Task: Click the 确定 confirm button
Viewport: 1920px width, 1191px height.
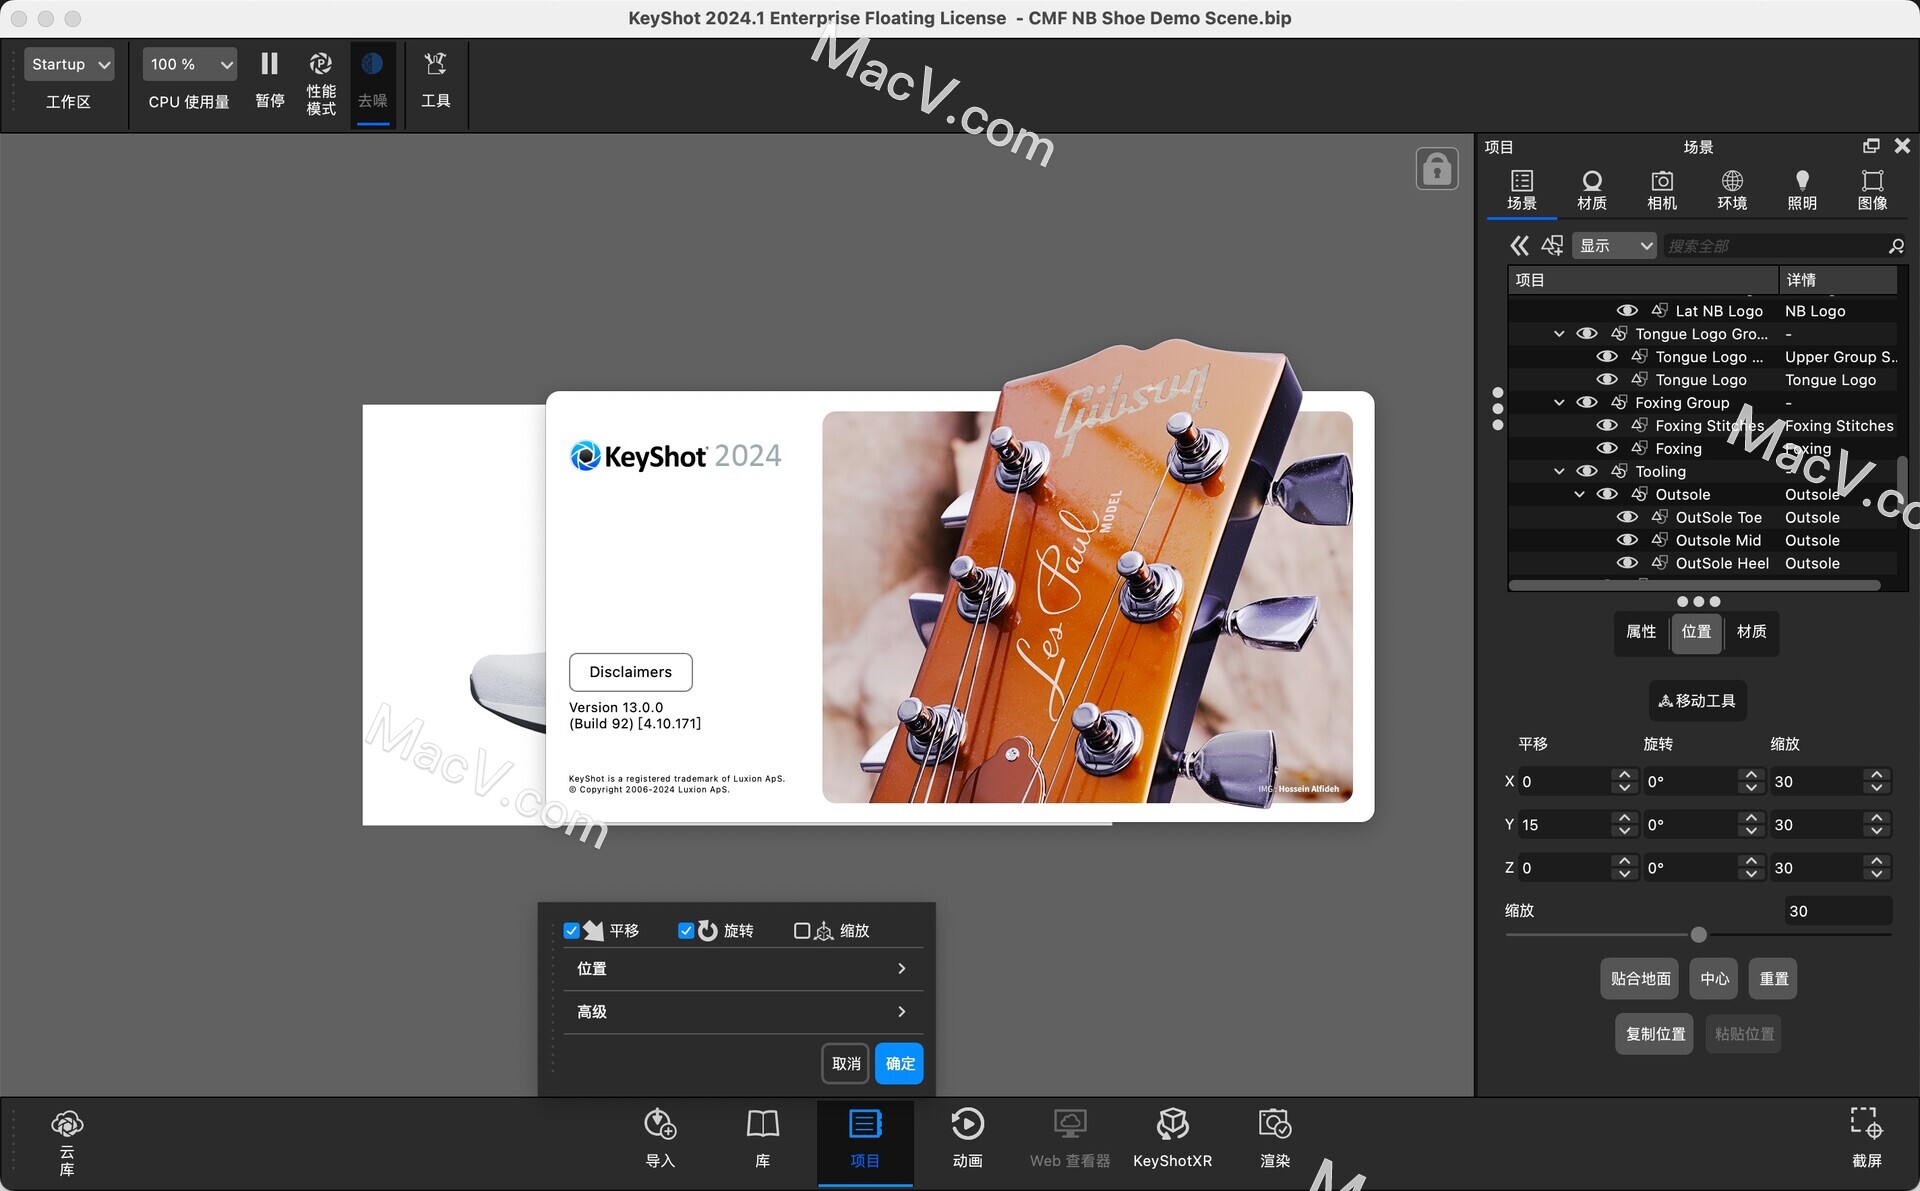Action: 898,1063
